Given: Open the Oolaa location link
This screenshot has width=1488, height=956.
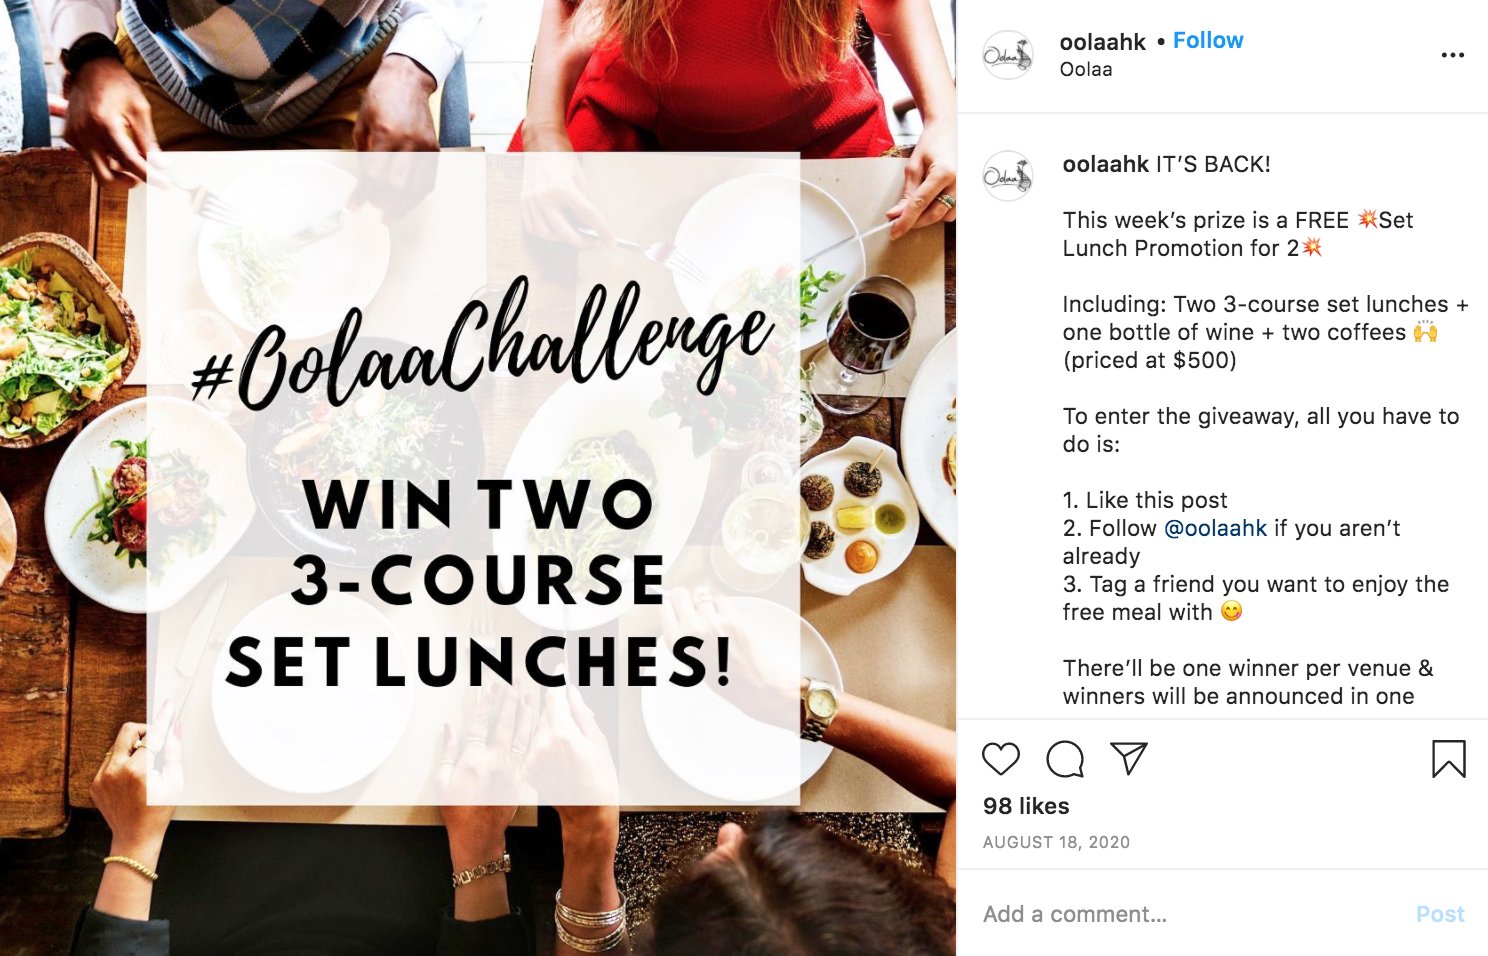Looking at the screenshot, I should pyautogui.click(x=1086, y=69).
